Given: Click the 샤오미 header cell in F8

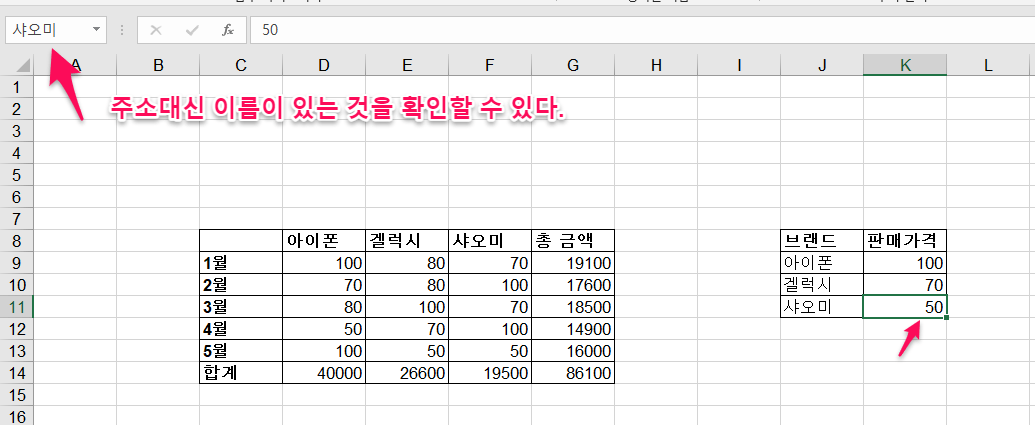Looking at the screenshot, I should pyautogui.click(x=490, y=241).
